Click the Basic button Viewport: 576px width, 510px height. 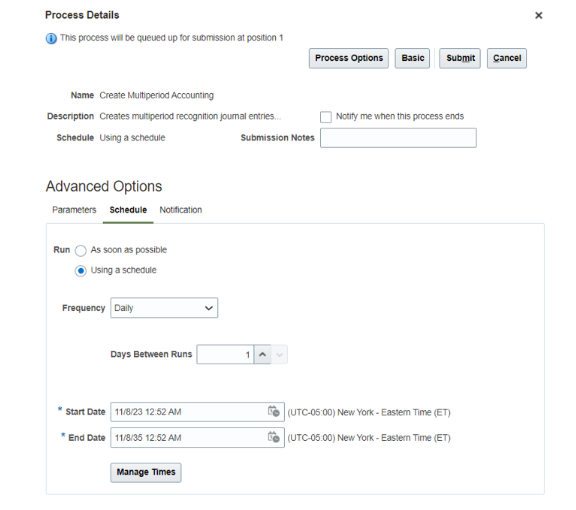coord(413,58)
